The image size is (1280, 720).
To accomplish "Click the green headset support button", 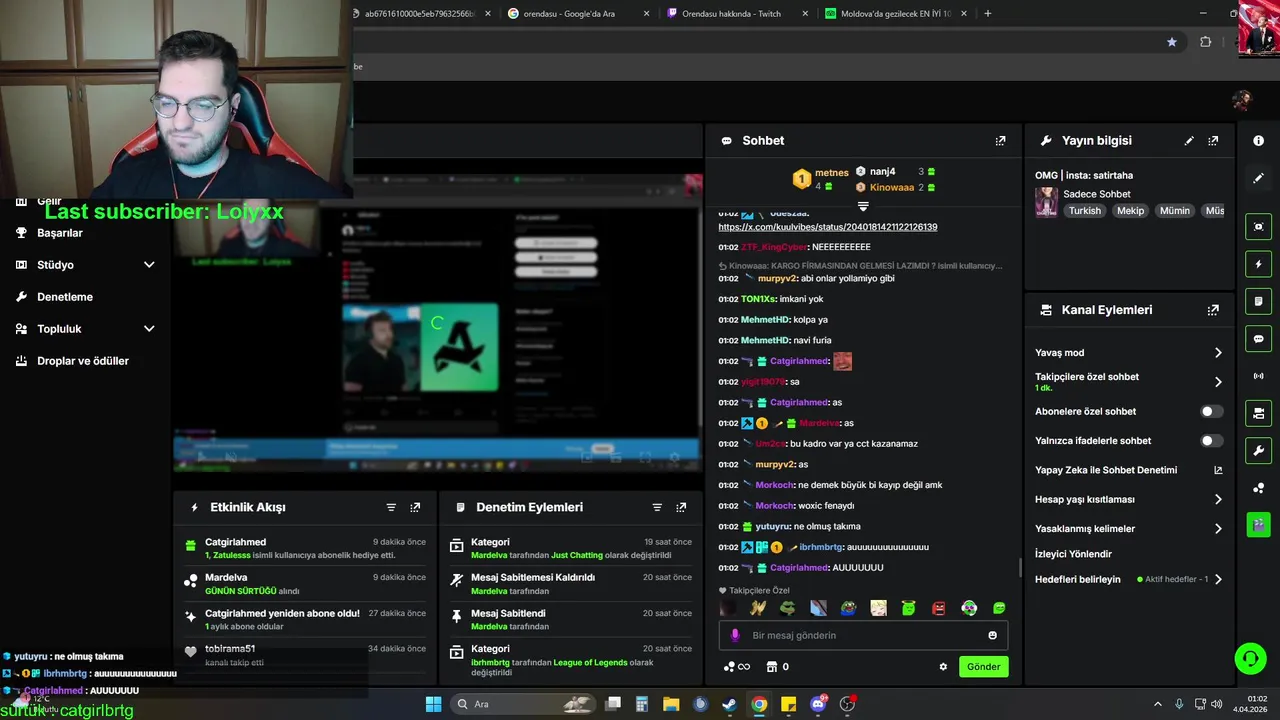I will click(1250, 658).
